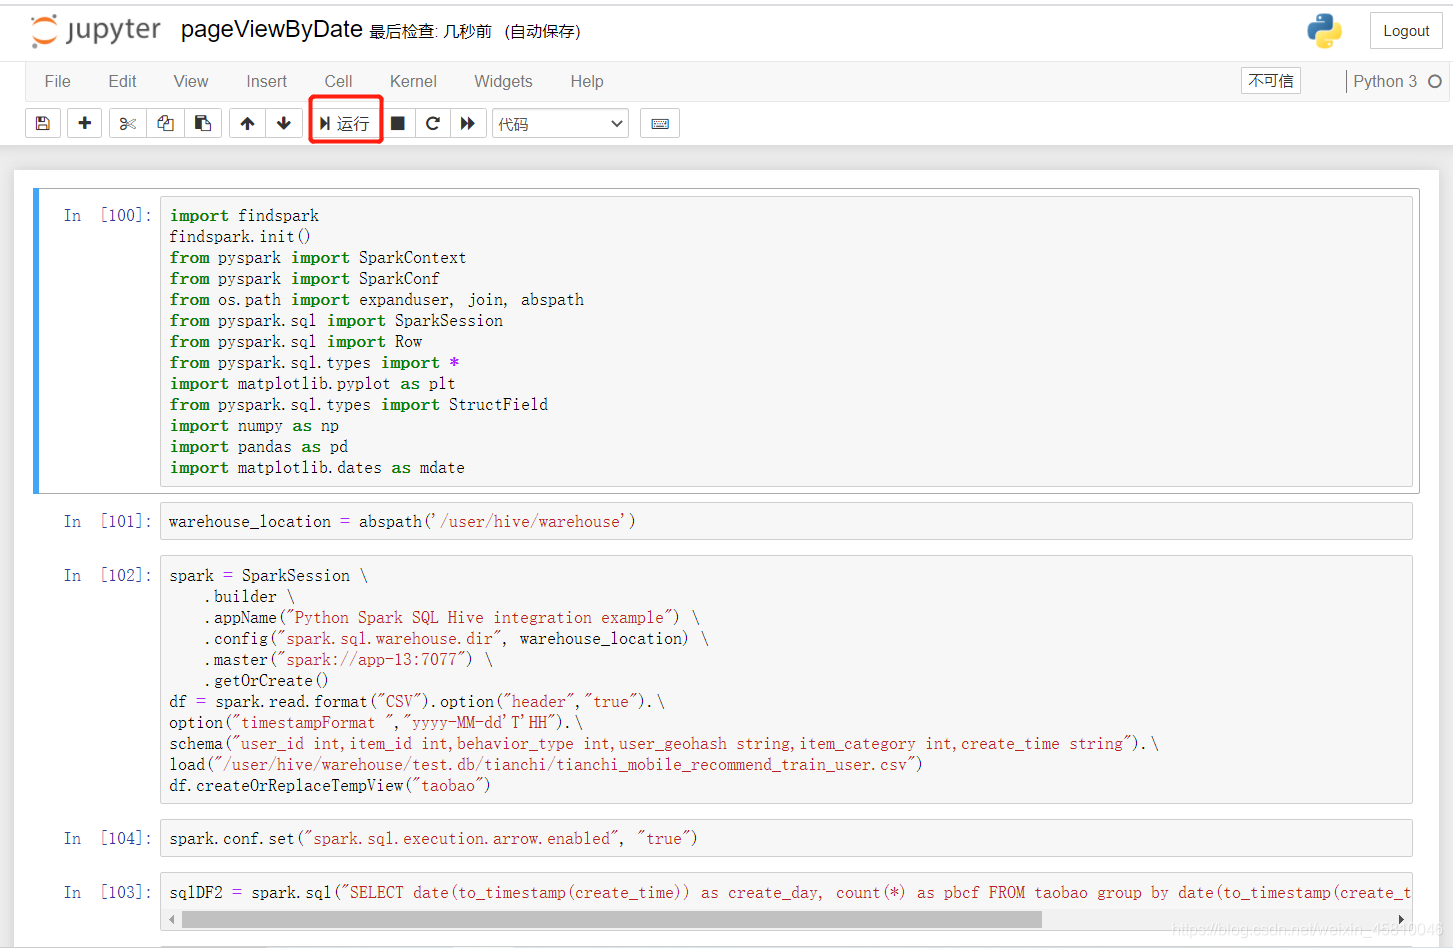Click the horizontal scrollbar of sqlDF2 cell

pyautogui.click(x=611, y=919)
